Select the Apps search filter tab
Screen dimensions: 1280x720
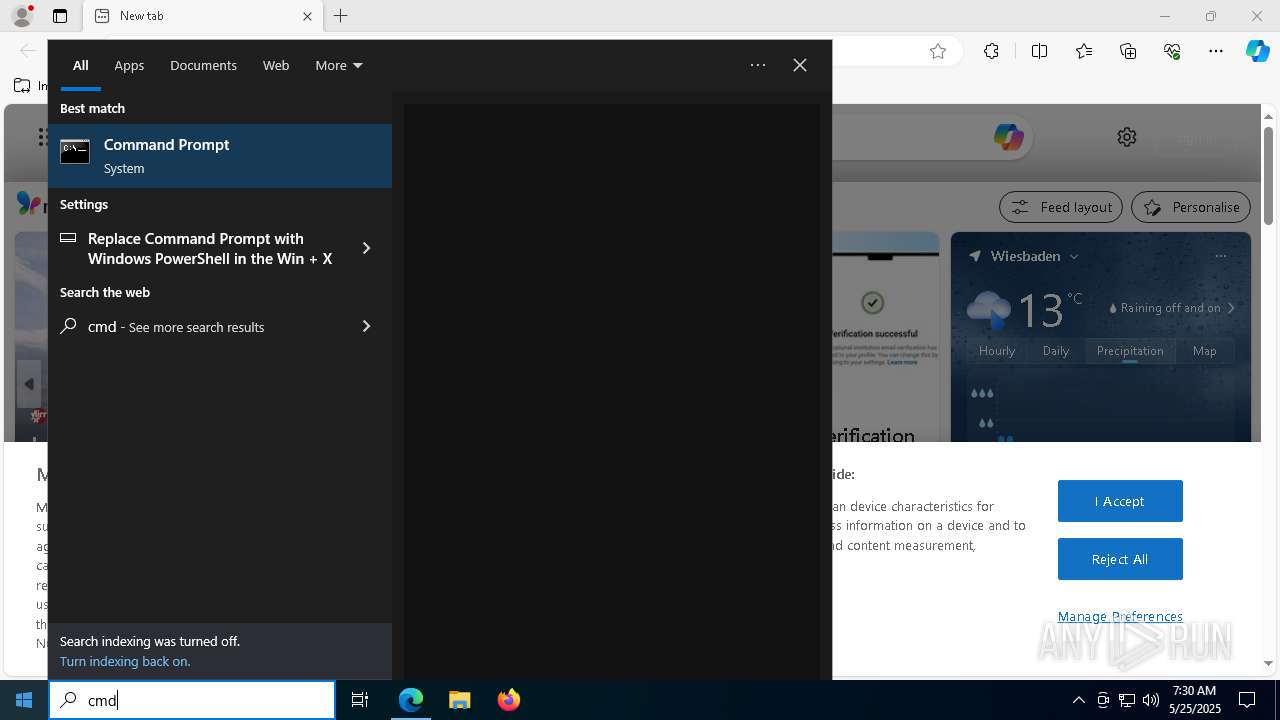pos(129,65)
